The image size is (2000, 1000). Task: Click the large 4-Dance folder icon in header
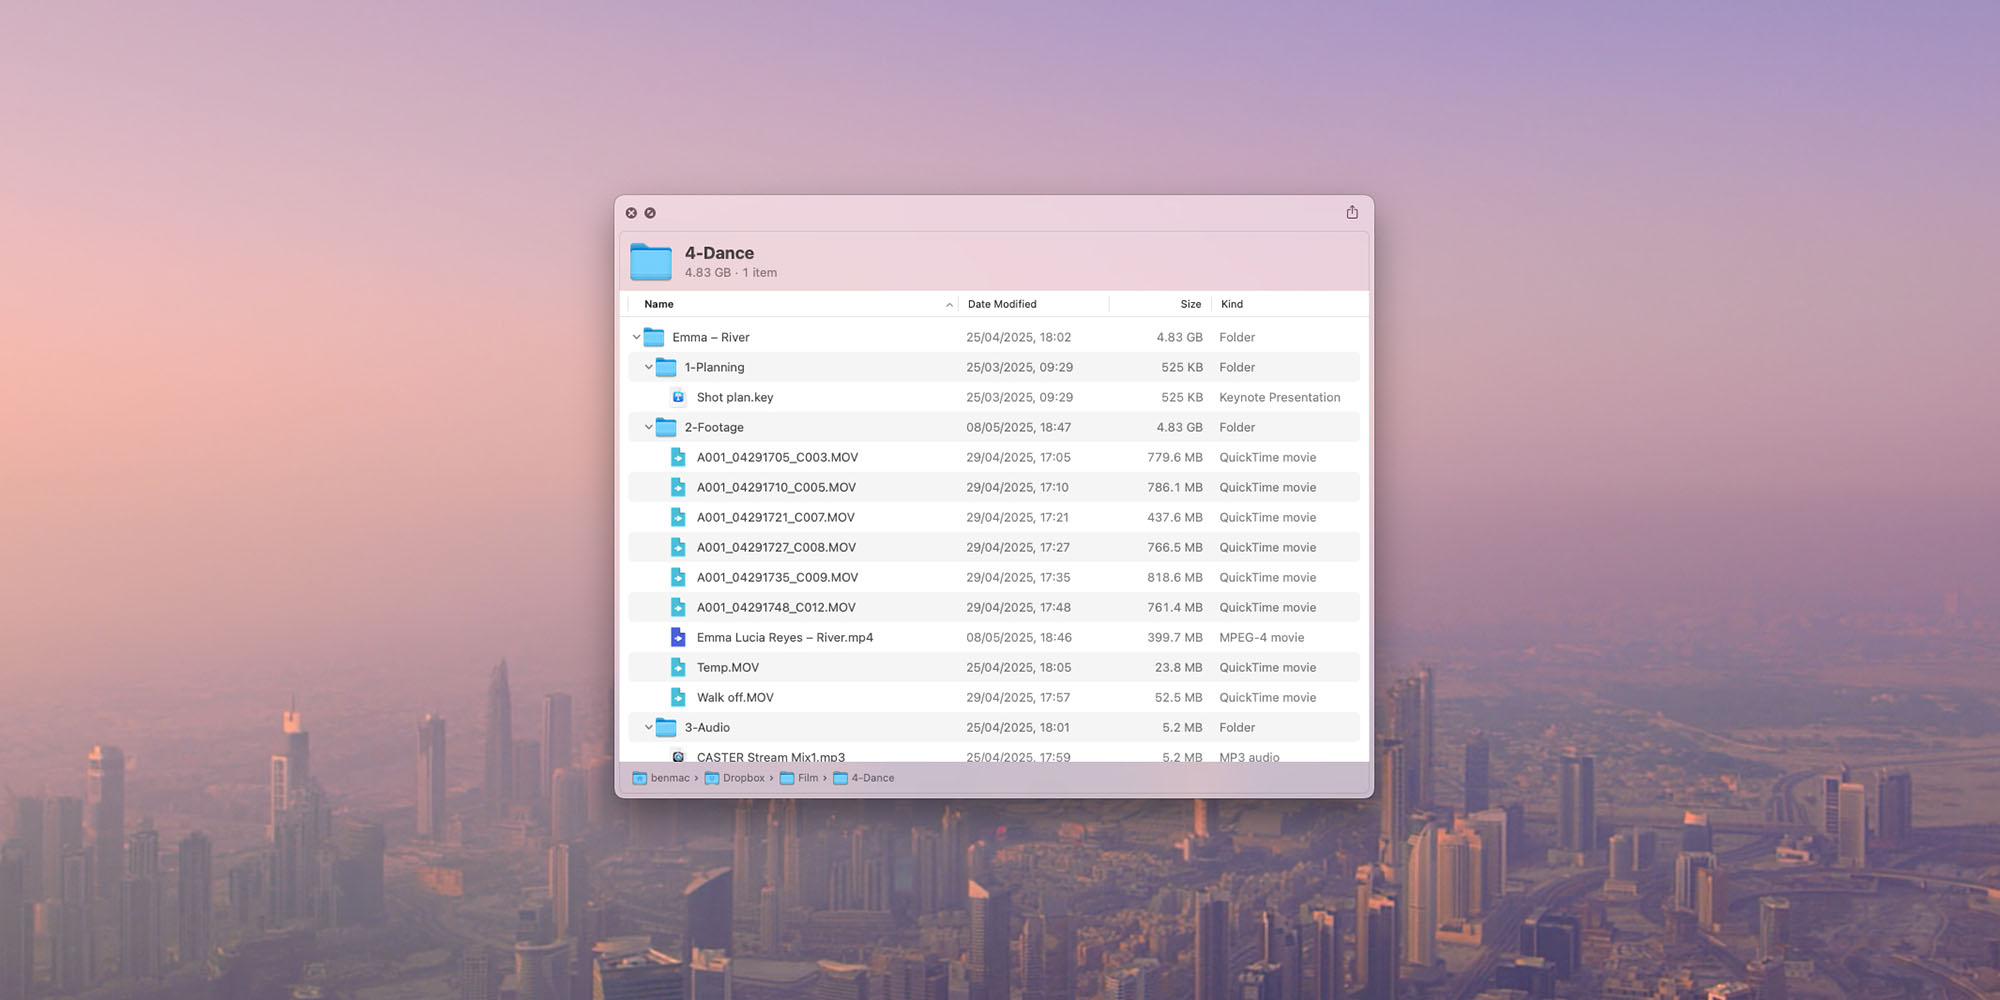(650, 261)
